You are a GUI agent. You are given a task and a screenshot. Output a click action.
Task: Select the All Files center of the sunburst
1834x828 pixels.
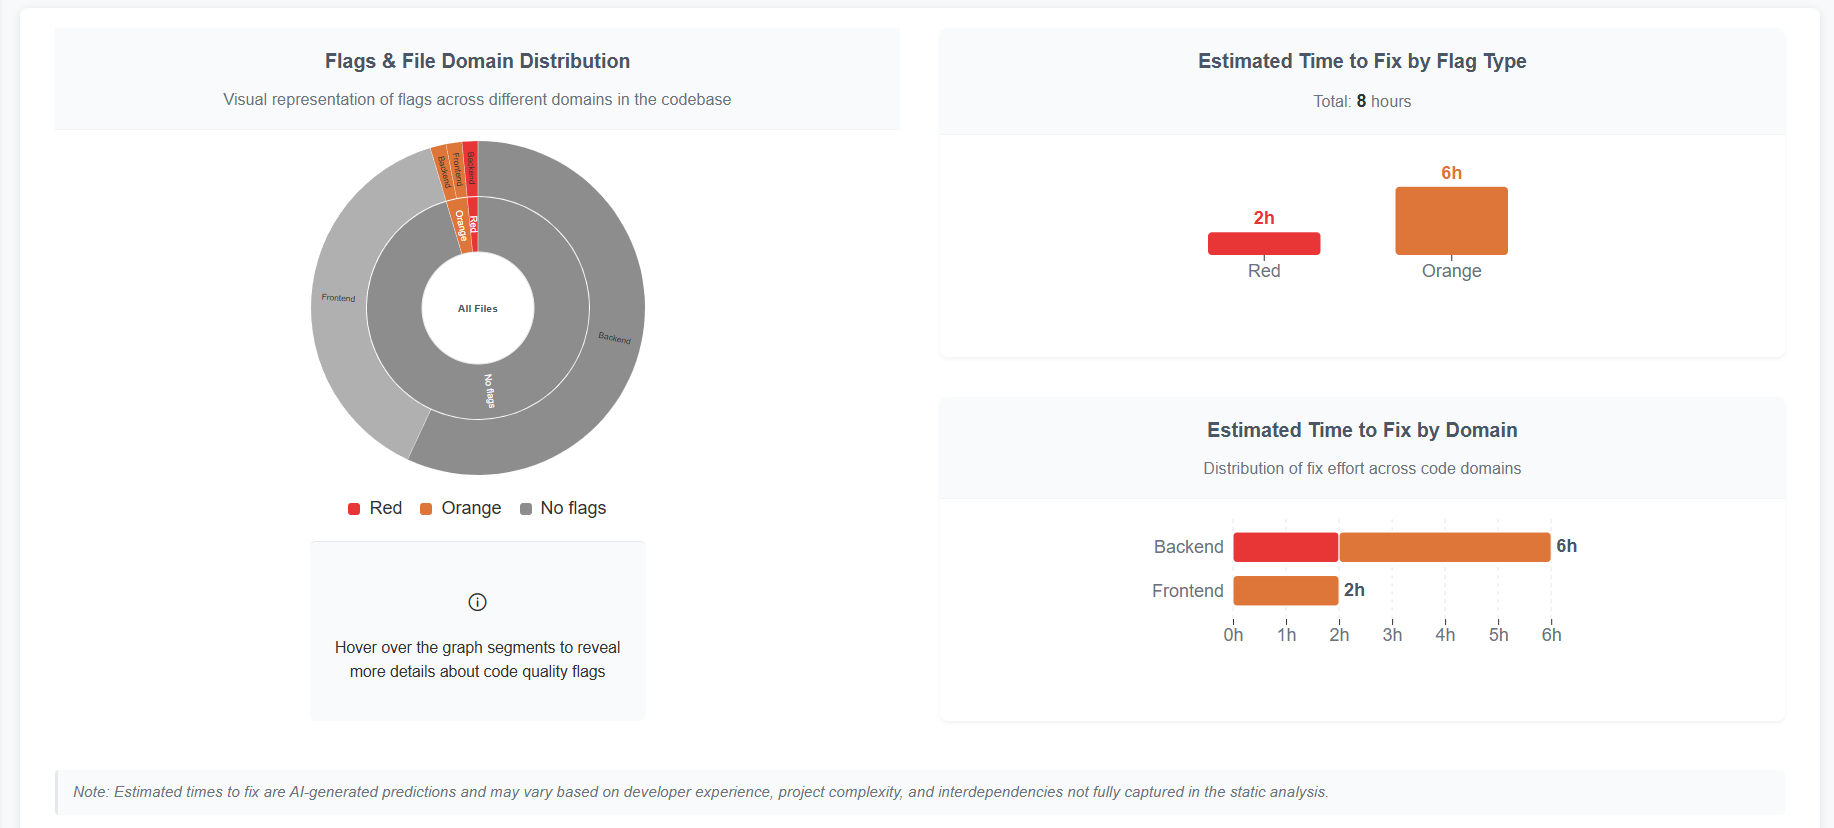click(478, 308)
